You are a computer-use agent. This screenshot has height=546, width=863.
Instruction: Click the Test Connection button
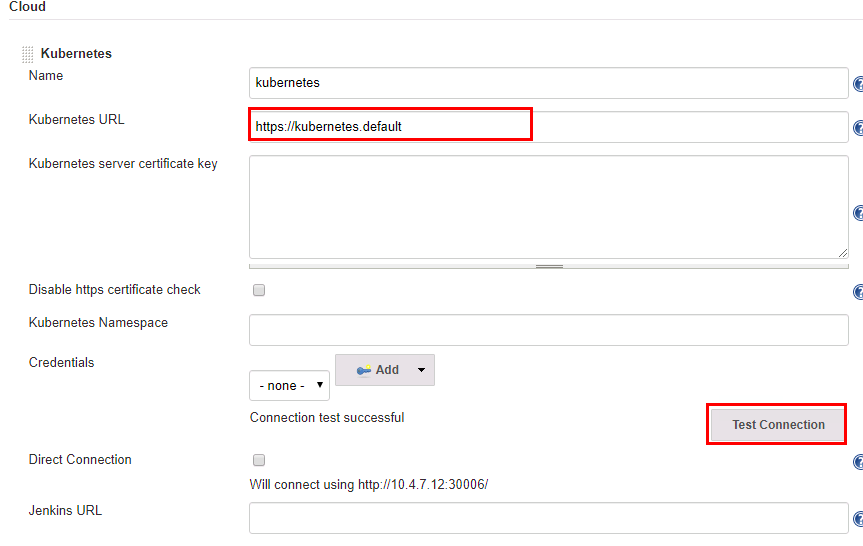click(777, 425)
